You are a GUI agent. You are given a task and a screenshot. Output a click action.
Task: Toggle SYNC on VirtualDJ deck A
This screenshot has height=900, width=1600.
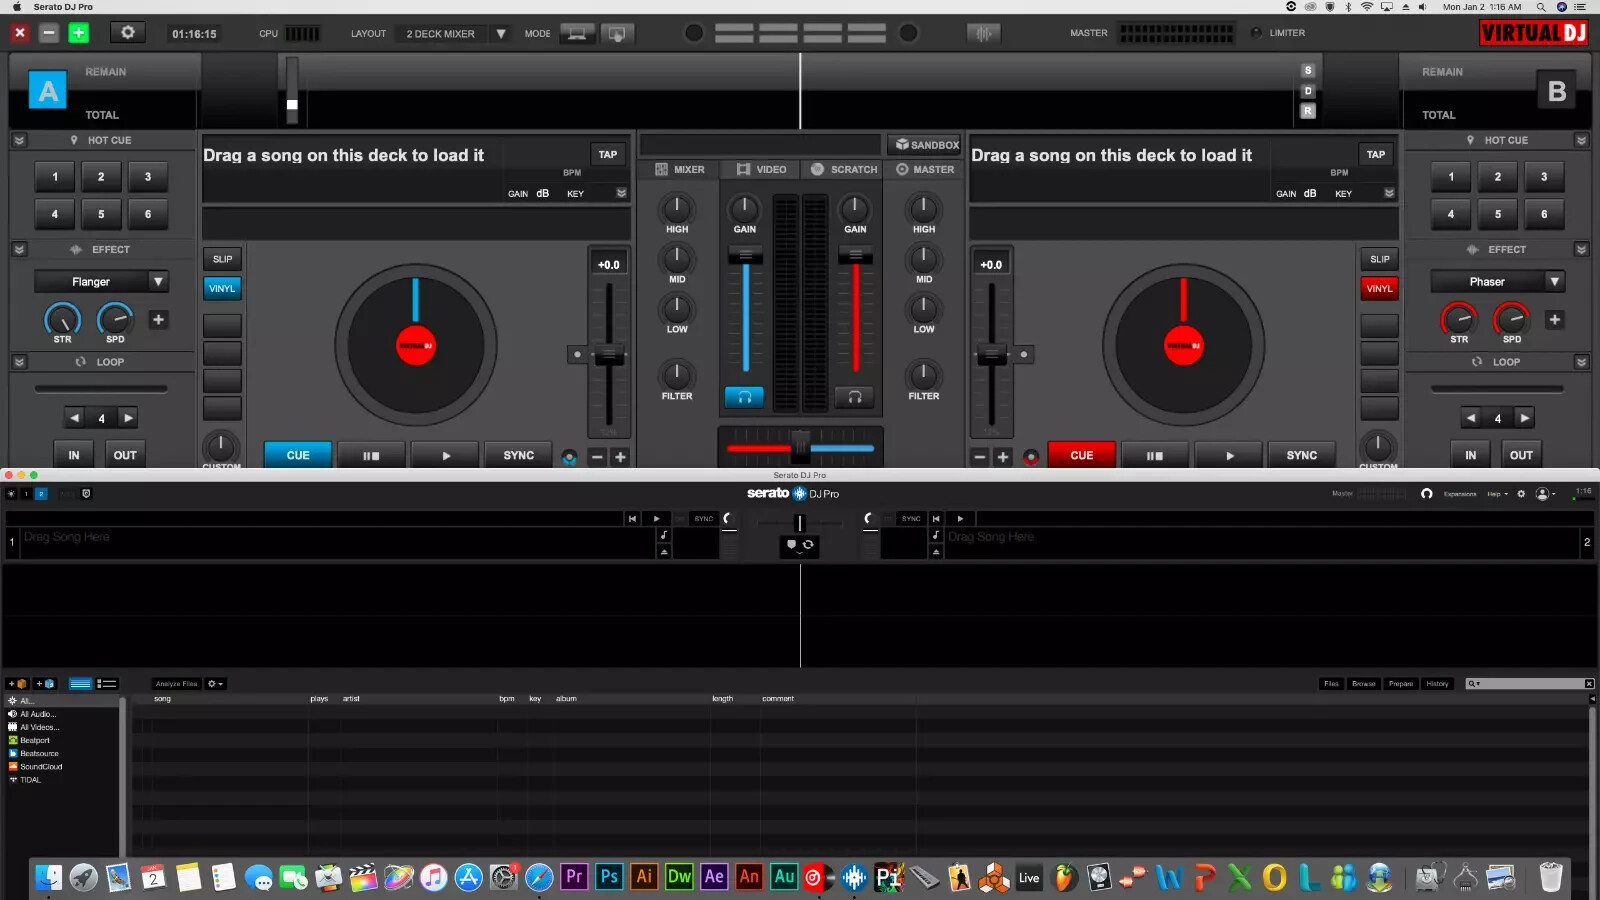518,455
